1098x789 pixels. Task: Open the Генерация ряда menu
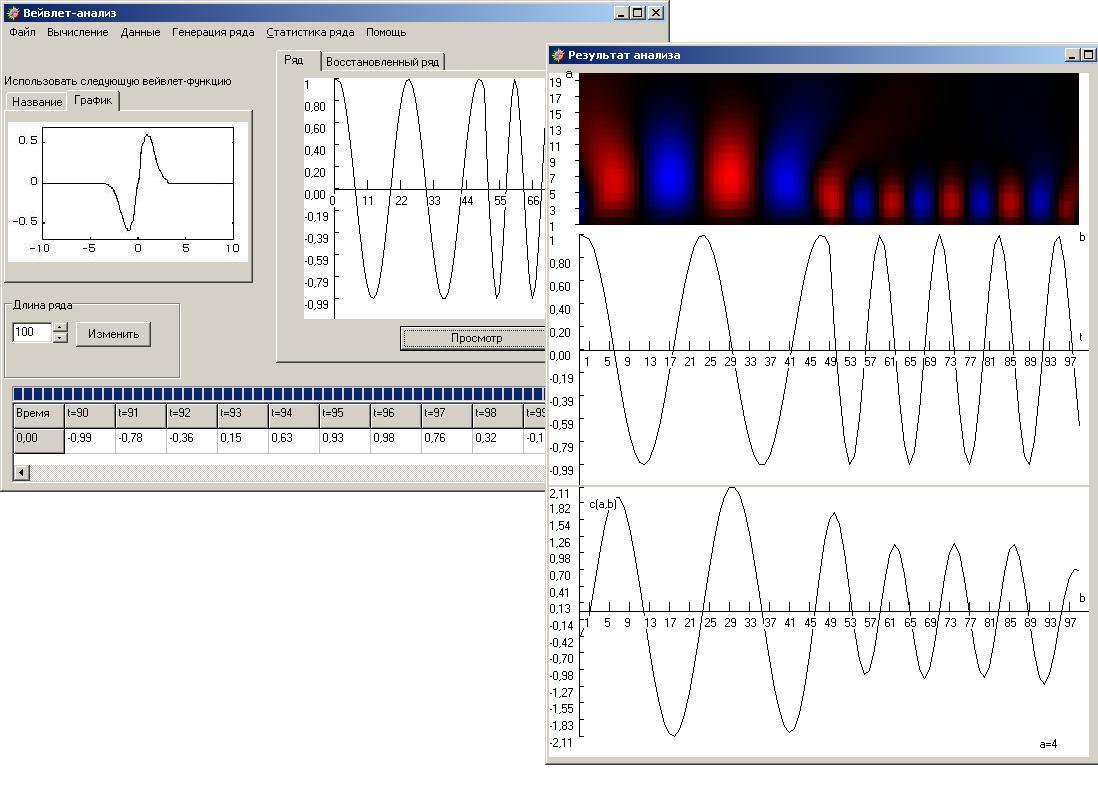[x=213, y=32]
